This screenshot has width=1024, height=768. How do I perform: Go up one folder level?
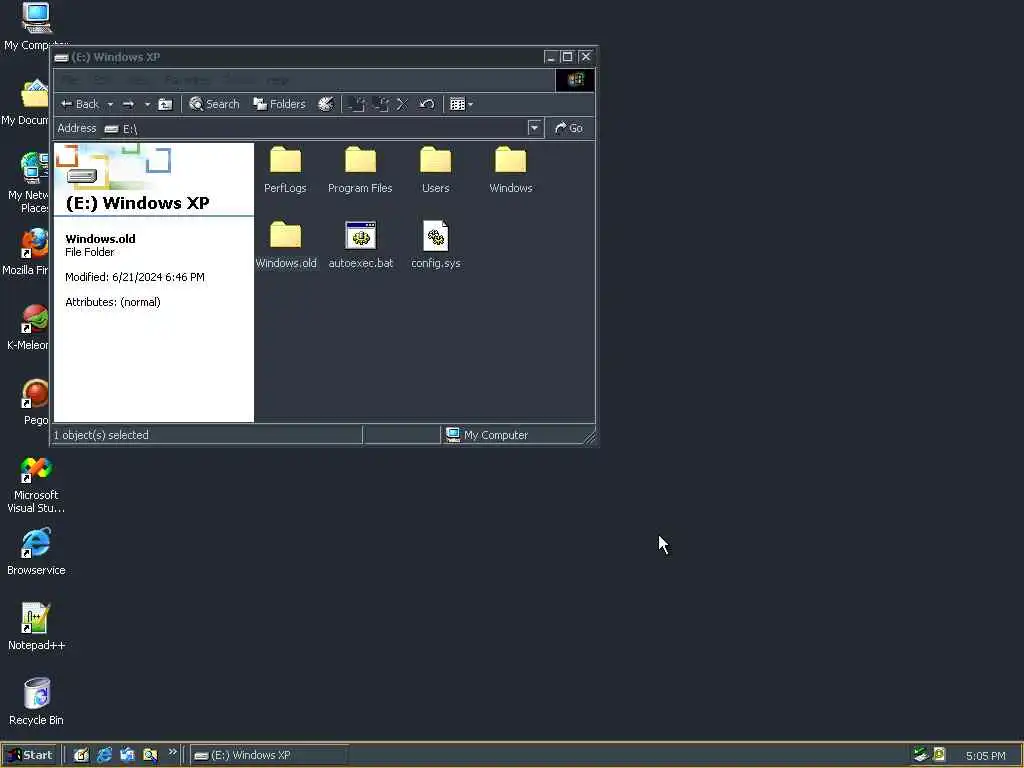(166, 104)
